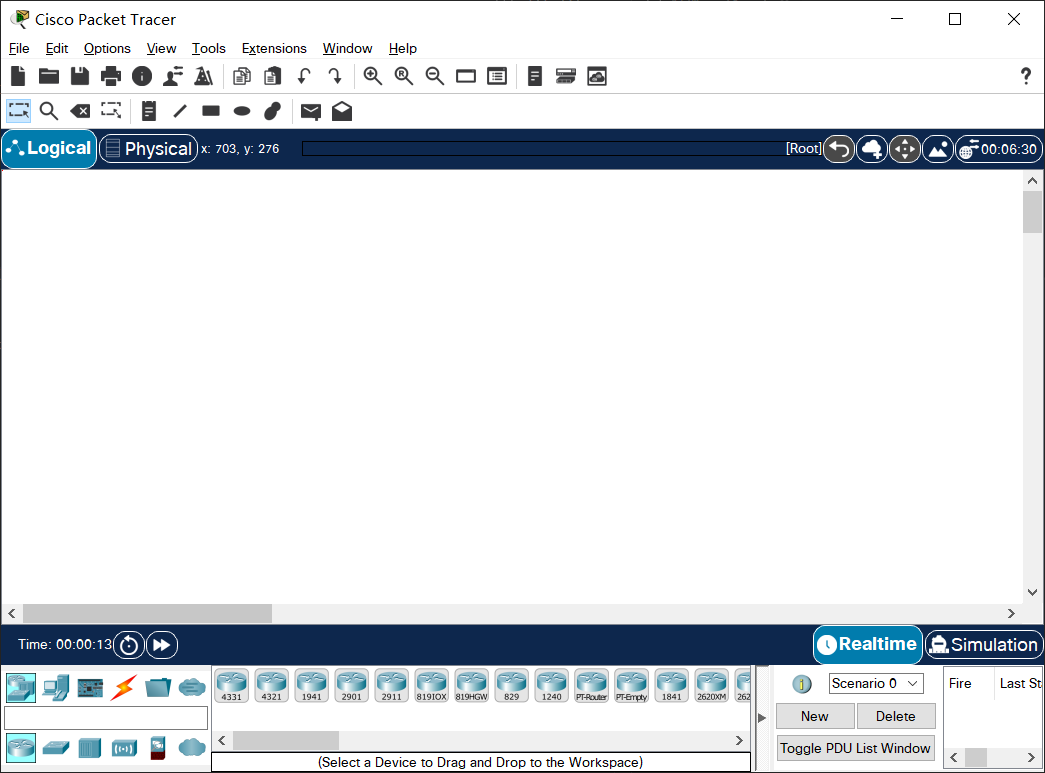Go back a level with the Back button
Screen dimensions: 1045x773
[839, 149]
